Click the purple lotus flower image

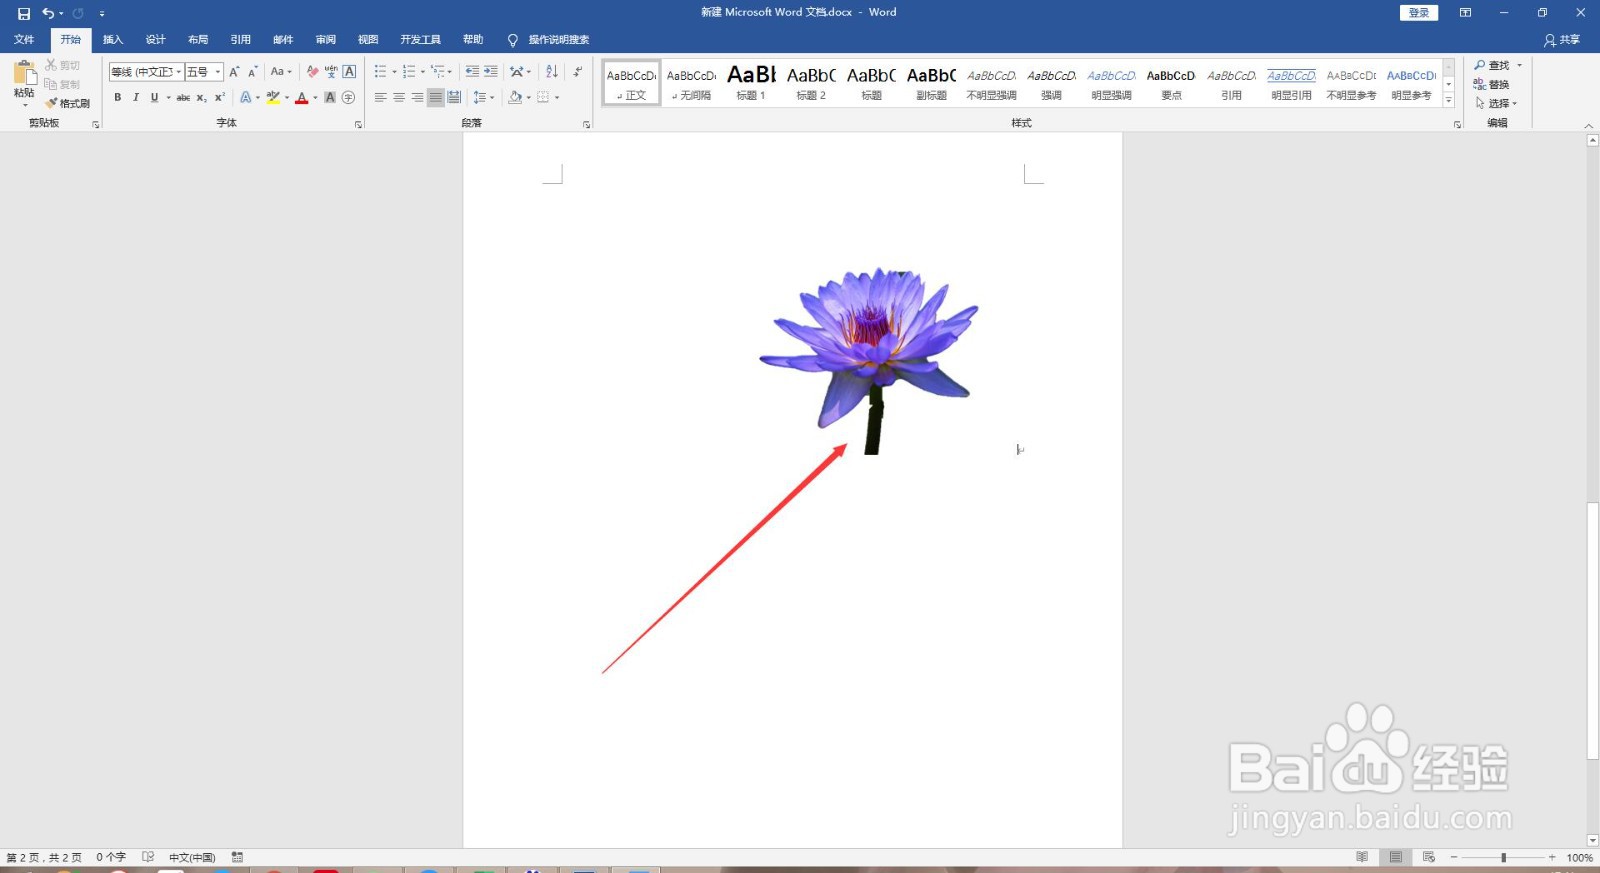[870, 360]
